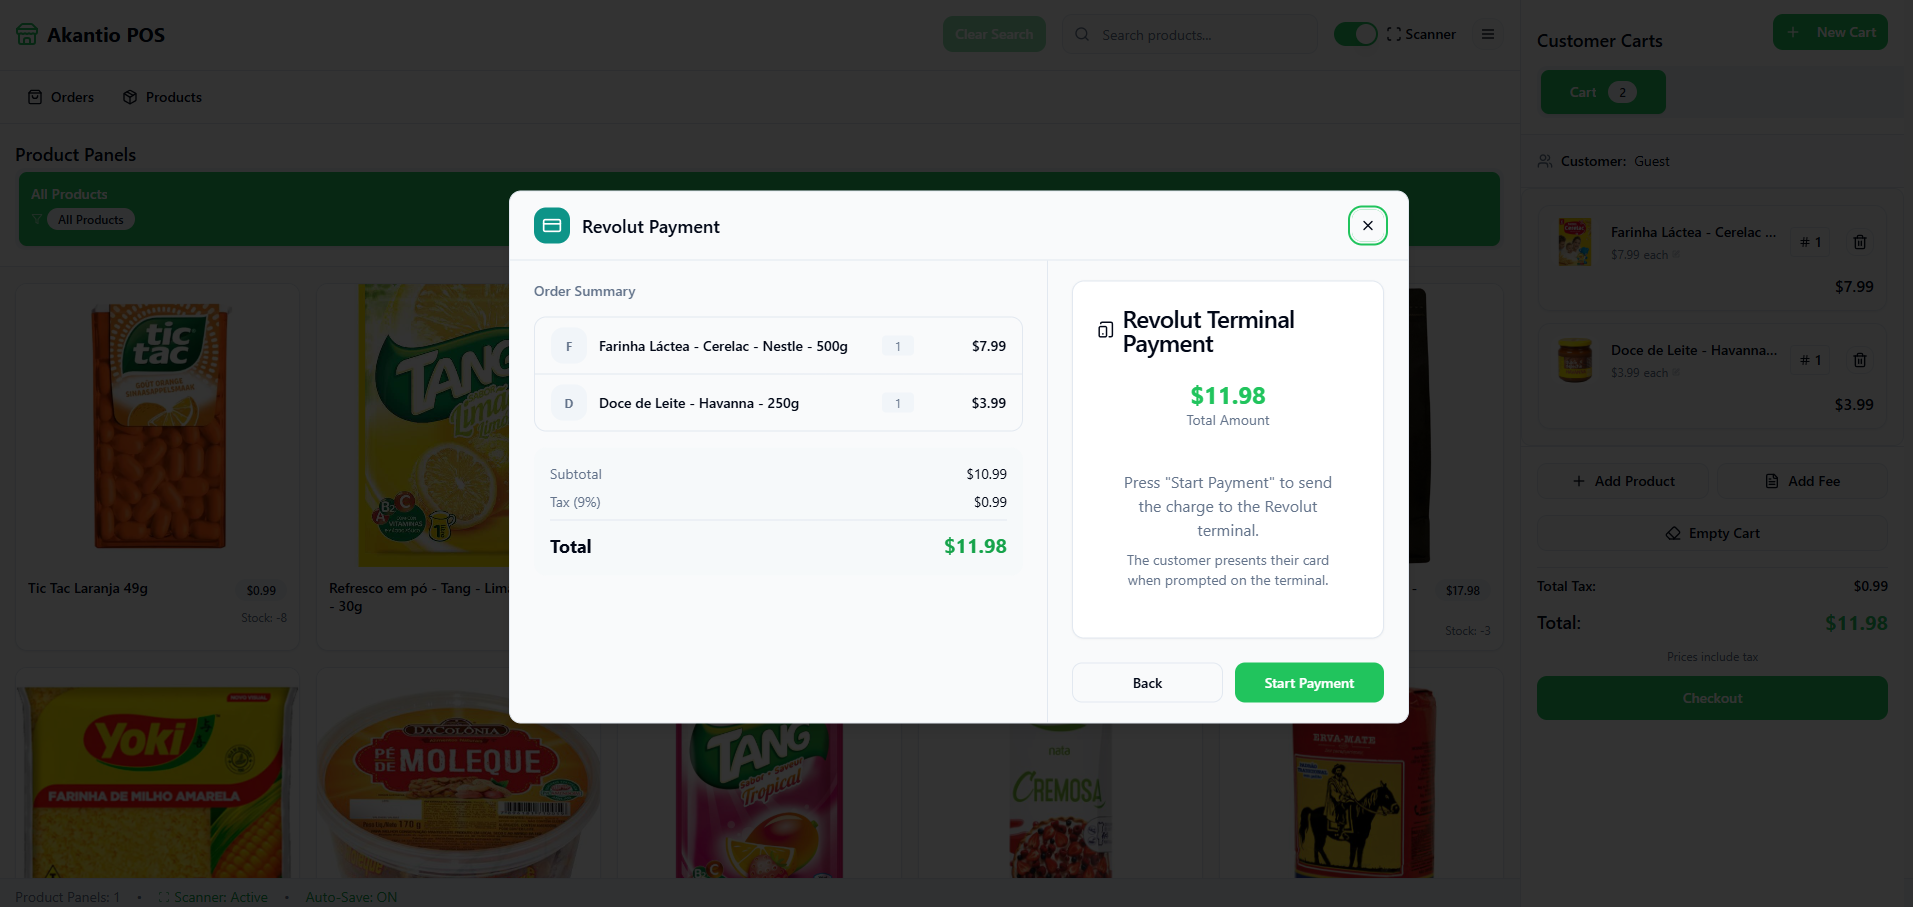Screen dimensions: 1913x907
Task: Open the hamburger menu icon
Action: (x=1488, y=34)
